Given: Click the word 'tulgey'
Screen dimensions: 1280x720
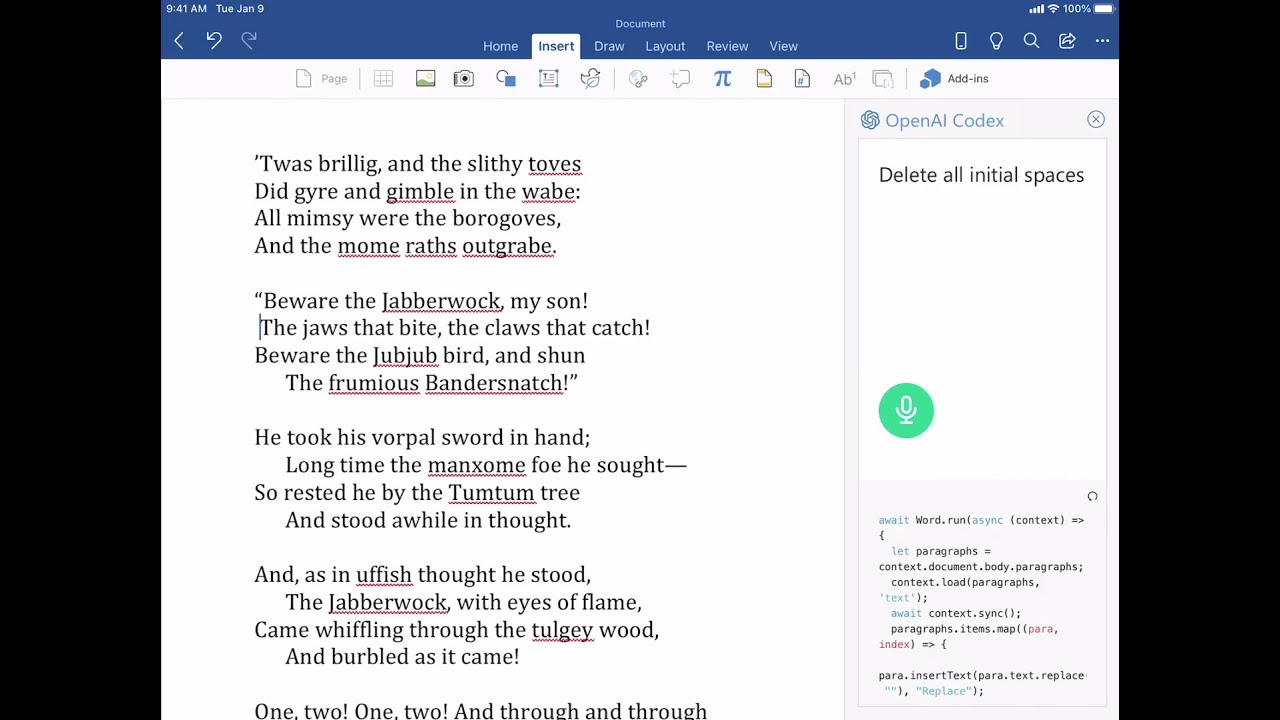Looking at the screenshot, I should click(562, 630).
